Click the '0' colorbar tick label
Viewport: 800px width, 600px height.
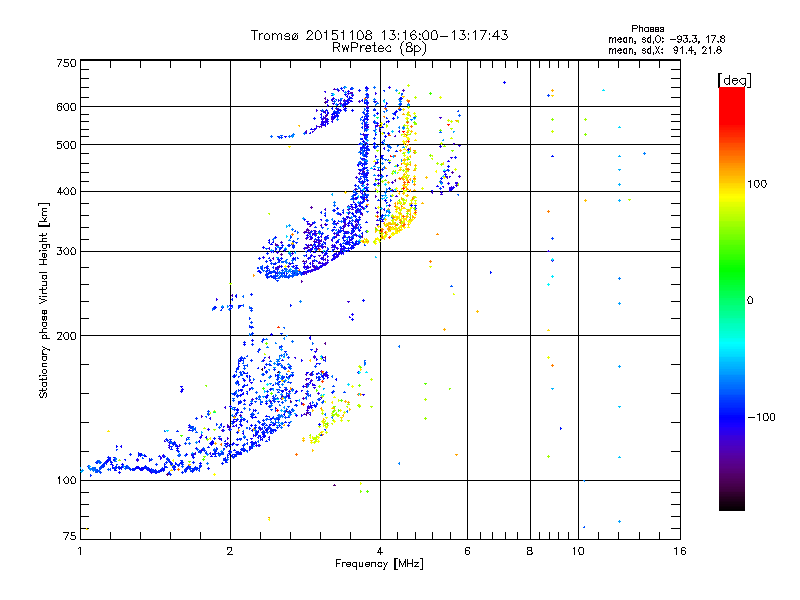(x=750, y=300)
